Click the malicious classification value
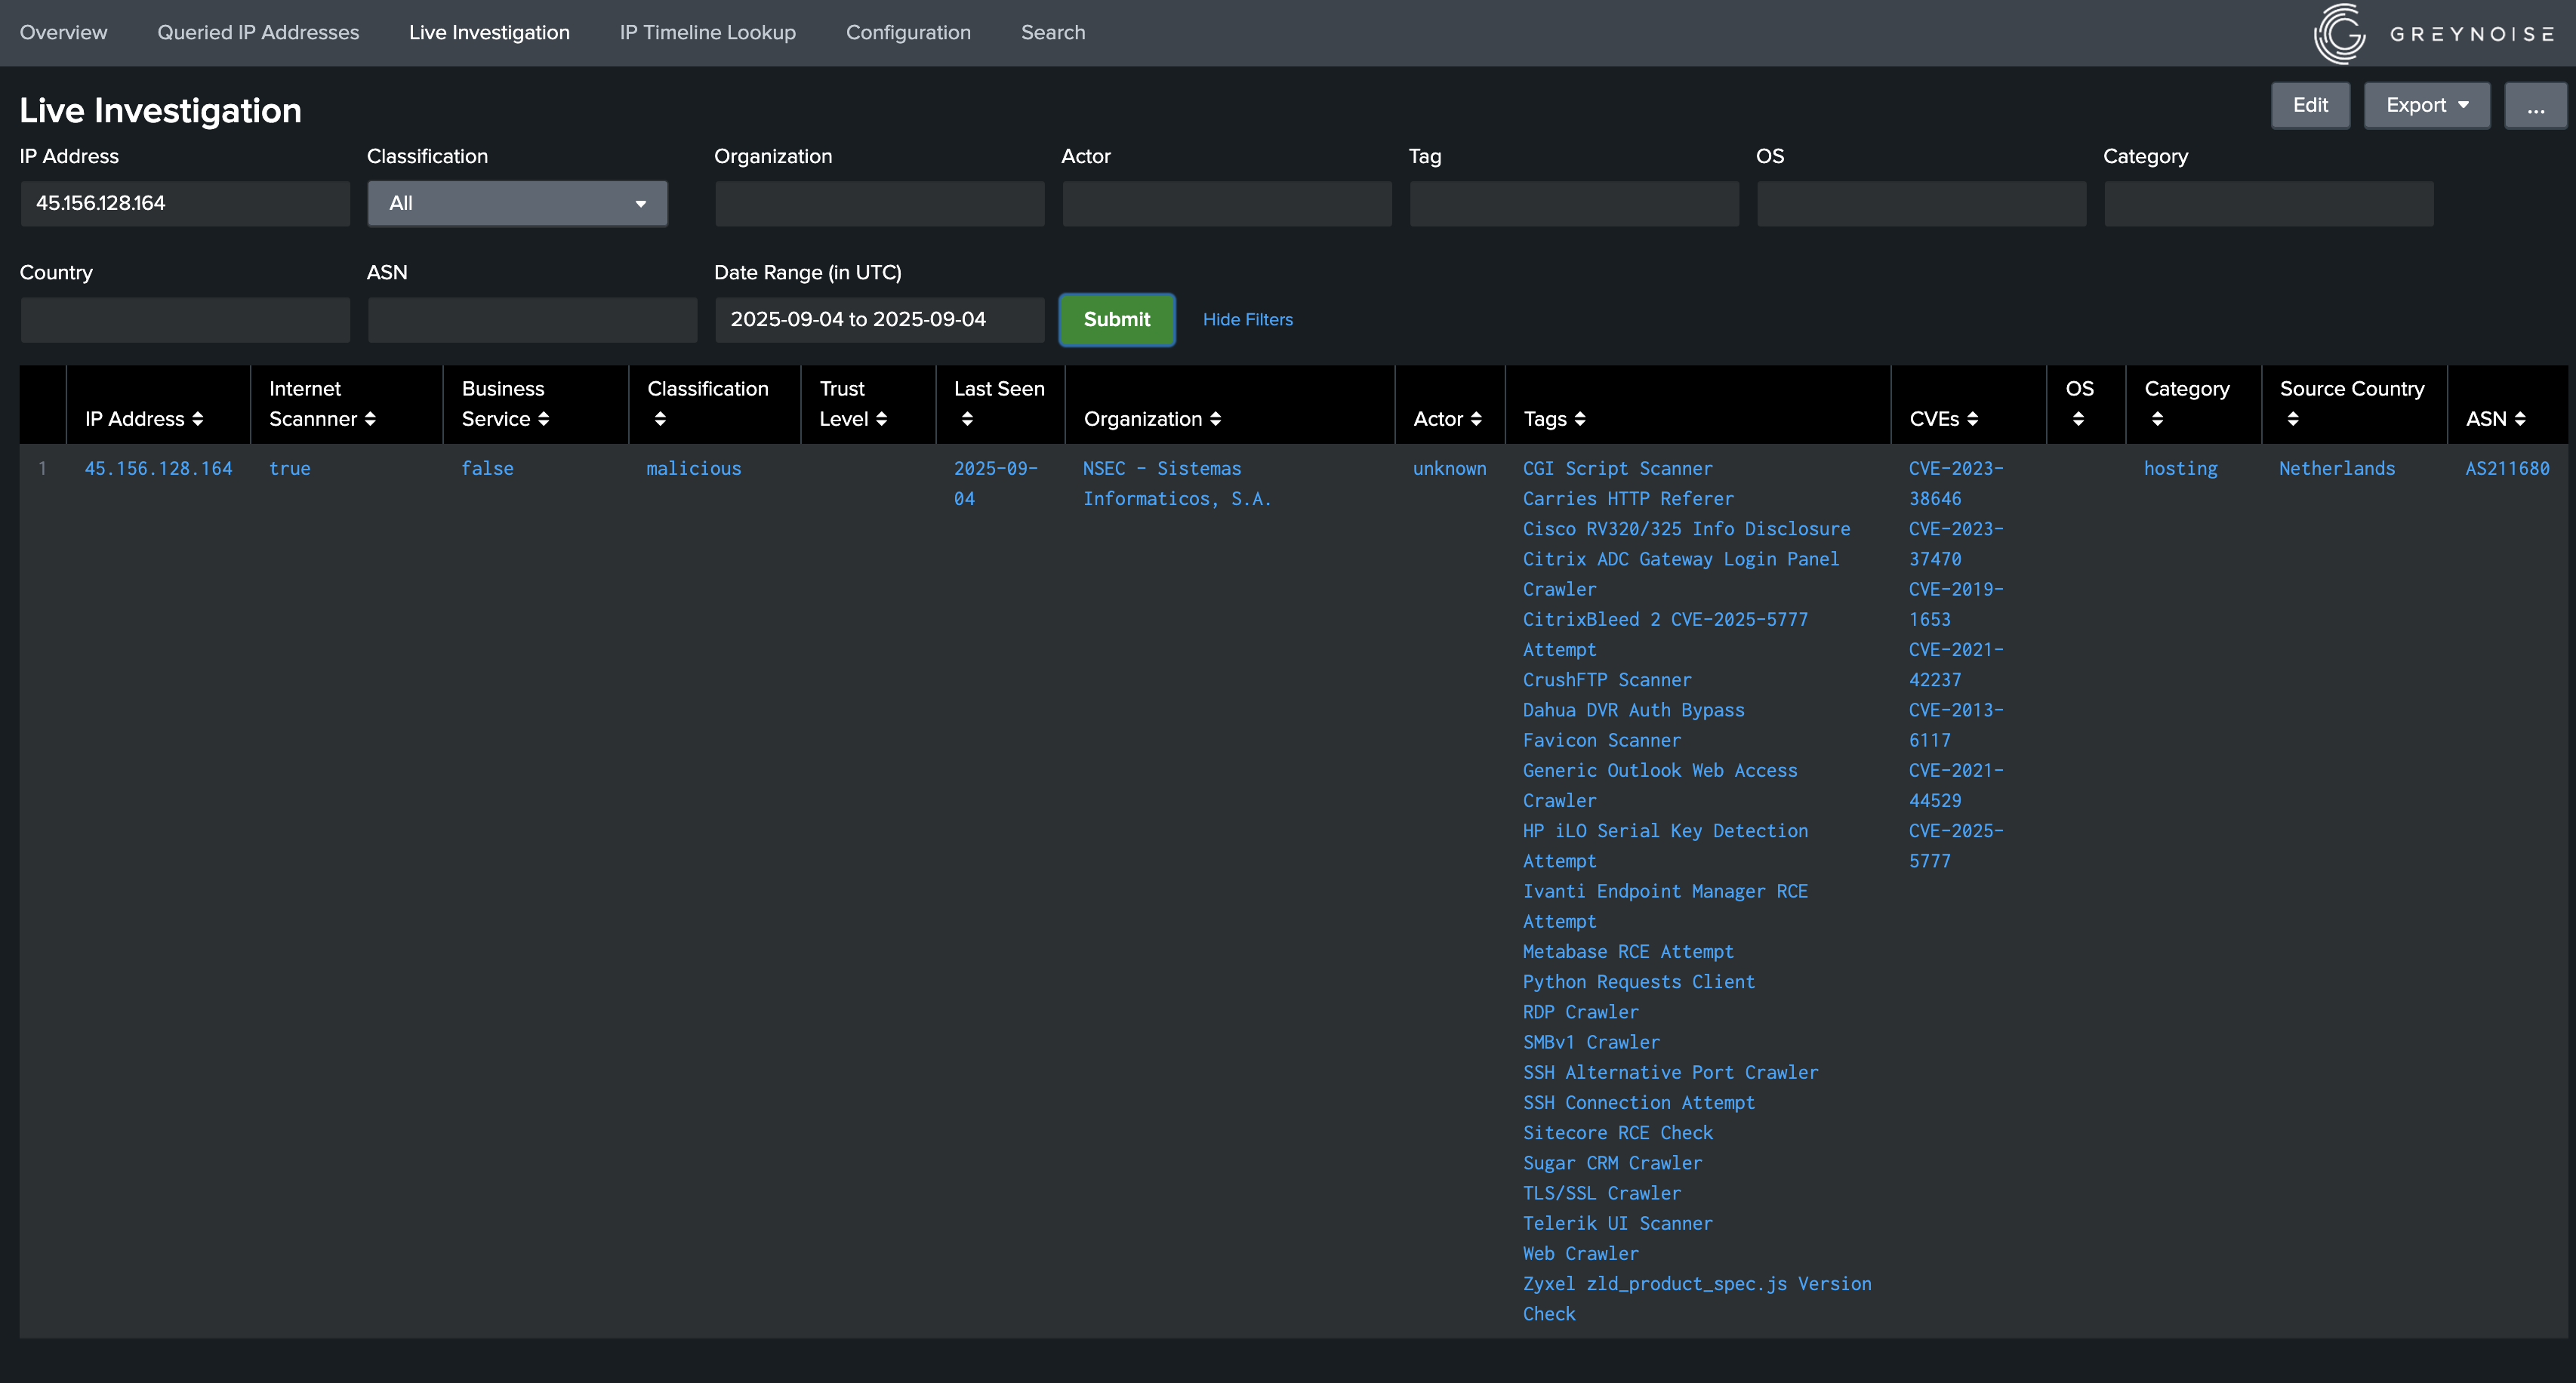This screenshot has height=1383, width=2576. 693,468
